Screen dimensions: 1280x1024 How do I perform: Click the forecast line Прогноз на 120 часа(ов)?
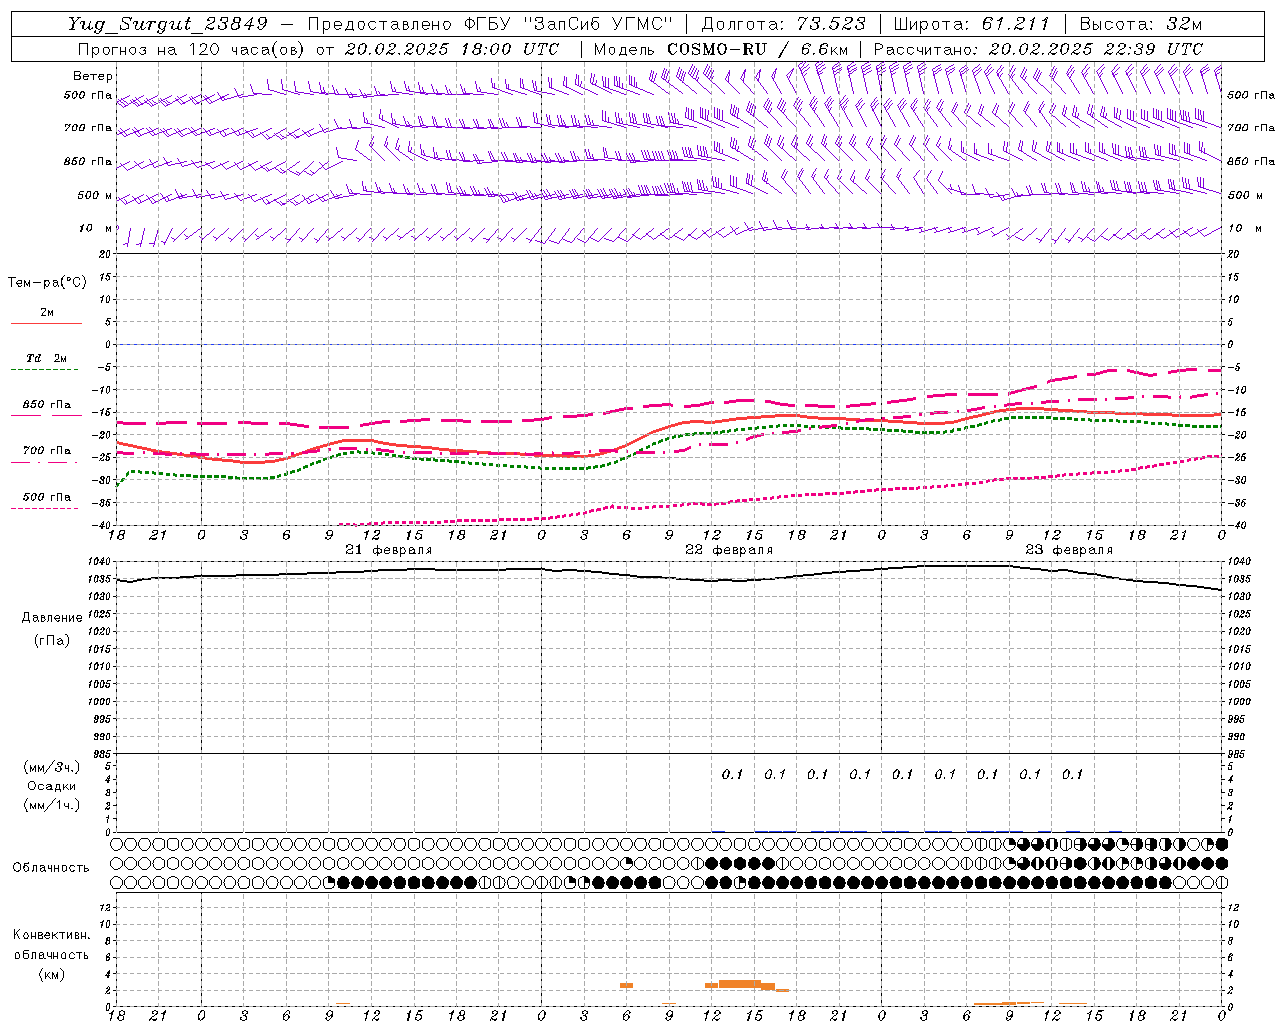(x=191, y=49)
